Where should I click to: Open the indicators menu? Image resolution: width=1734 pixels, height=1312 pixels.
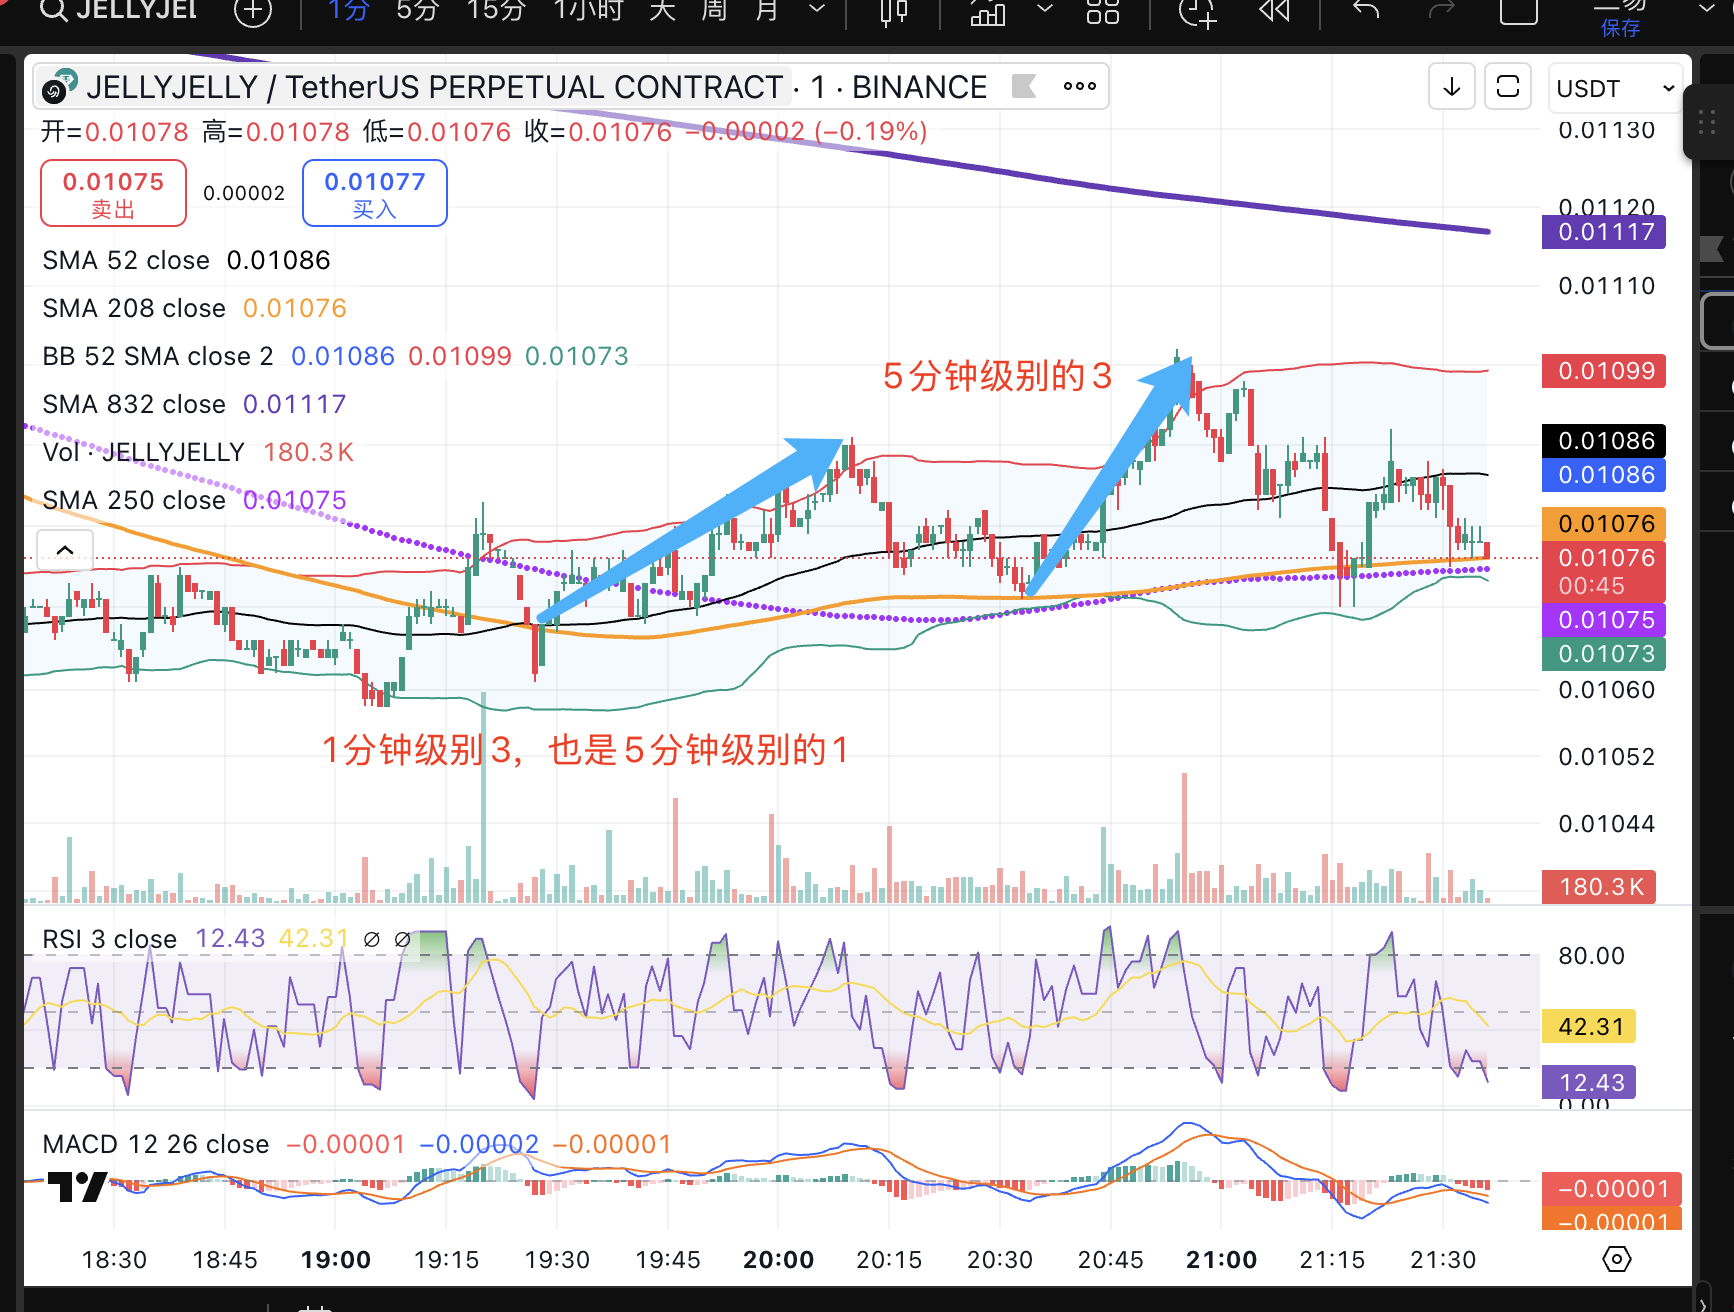click(987, 12)
